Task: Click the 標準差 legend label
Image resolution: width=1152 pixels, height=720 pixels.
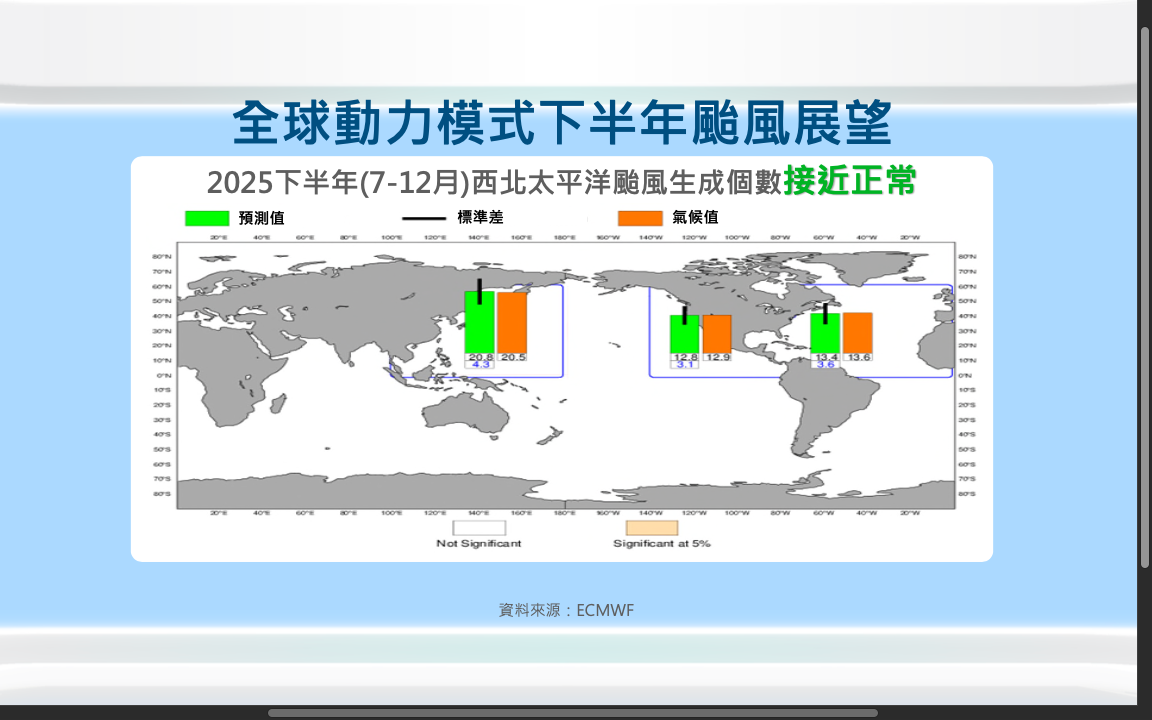Action: pyautogui.click(x=480, y=217)
